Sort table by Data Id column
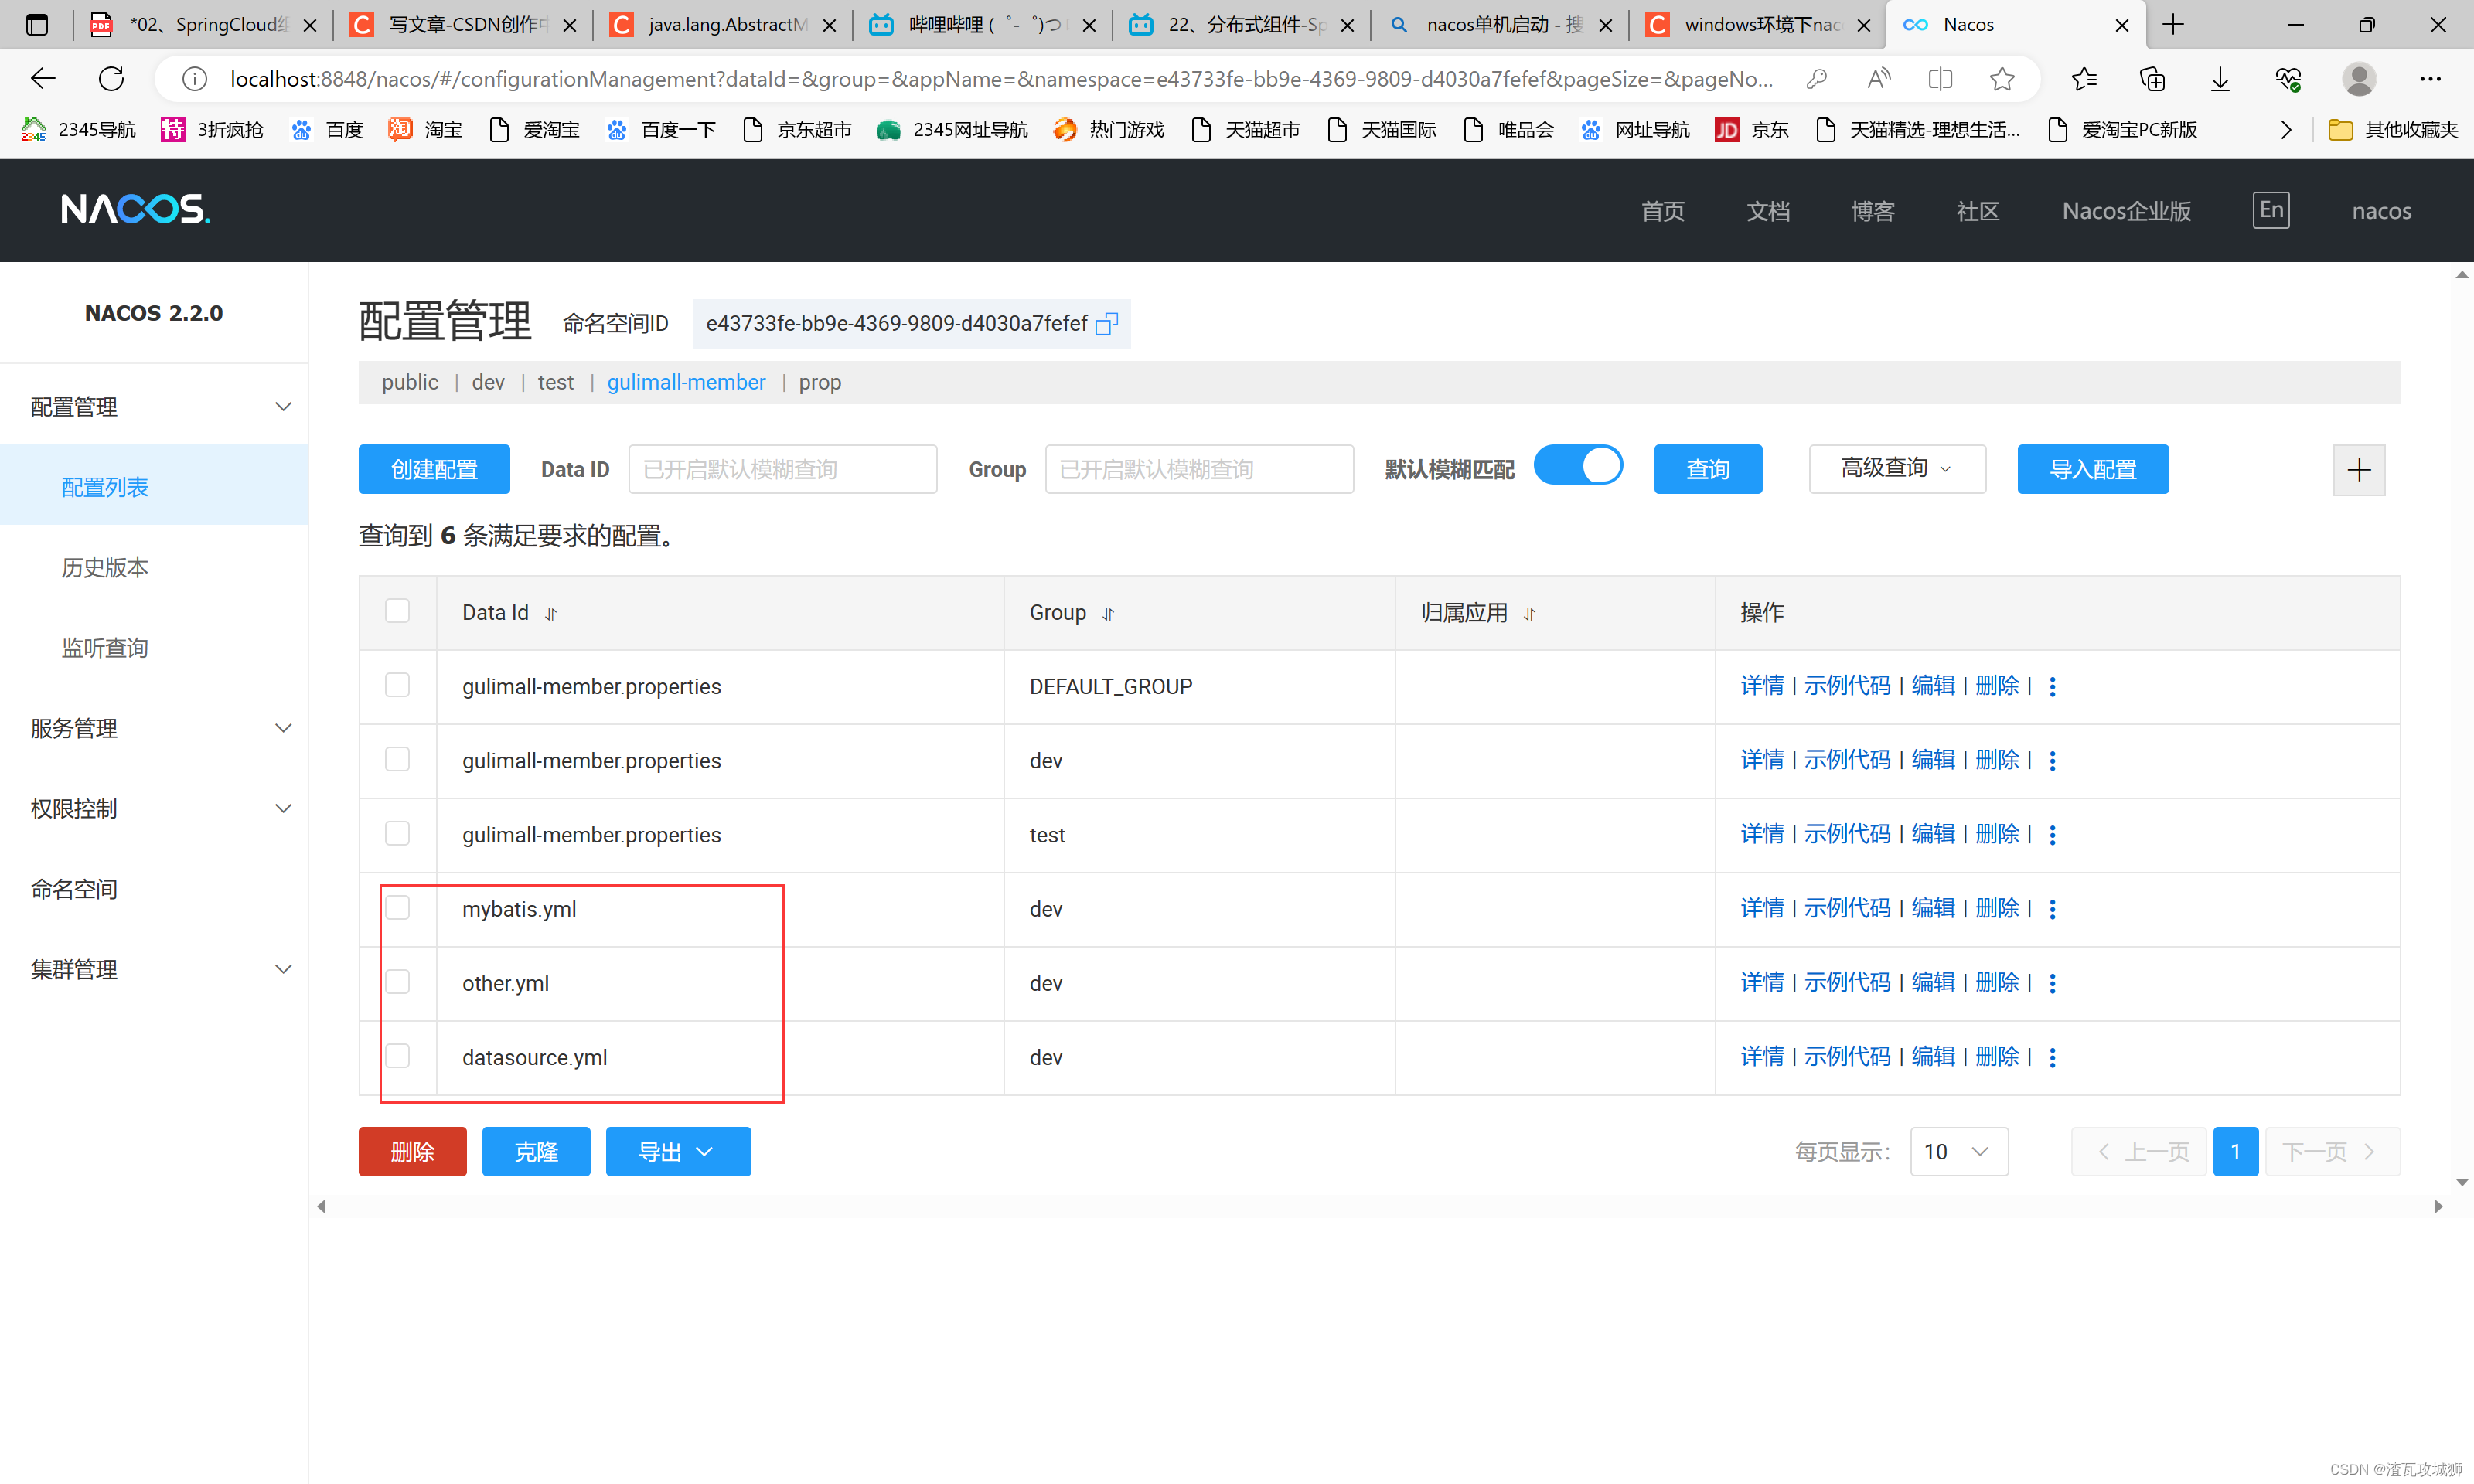The image size is (2474, 1484). 551,614
